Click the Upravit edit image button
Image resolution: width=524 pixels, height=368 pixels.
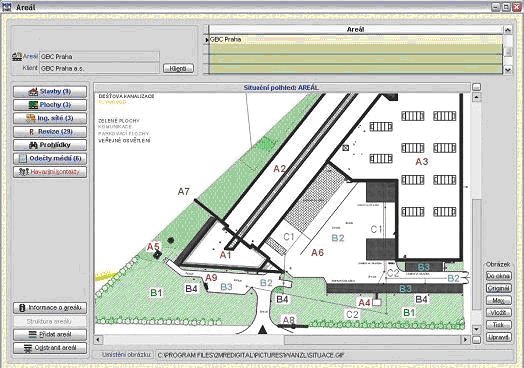pos(498,337)
